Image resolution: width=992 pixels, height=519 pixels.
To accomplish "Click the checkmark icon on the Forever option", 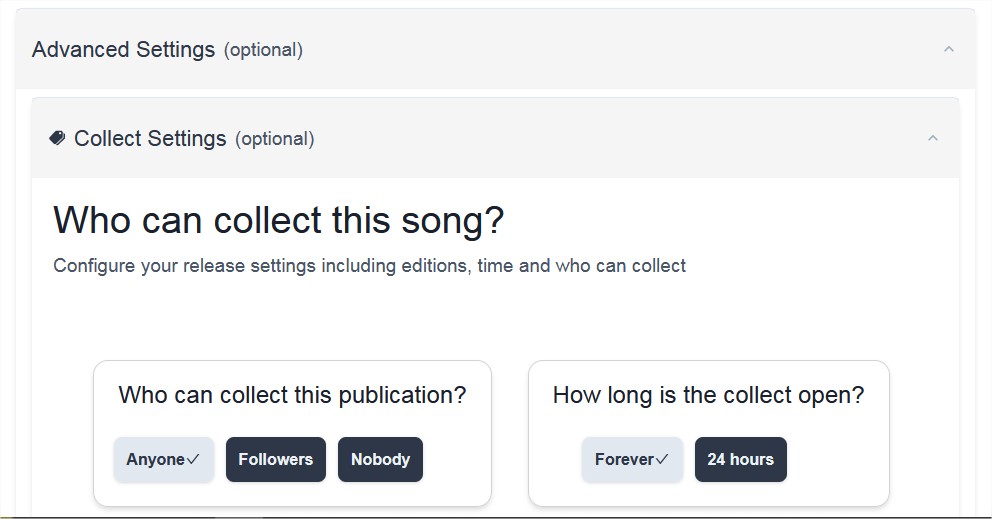I will tap(662, 460).
